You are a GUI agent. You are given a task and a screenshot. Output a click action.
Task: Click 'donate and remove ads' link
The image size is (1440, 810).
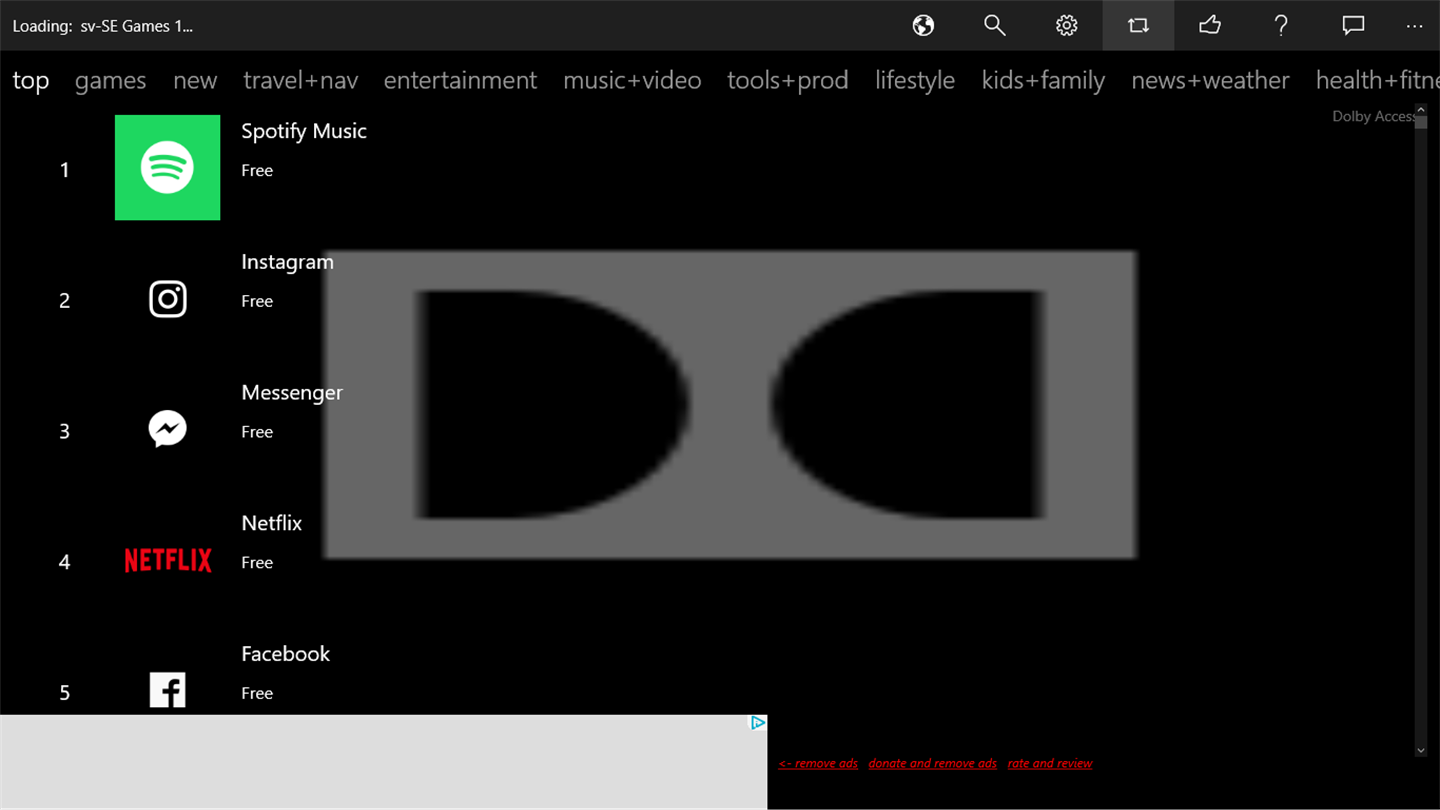point(932,763)
